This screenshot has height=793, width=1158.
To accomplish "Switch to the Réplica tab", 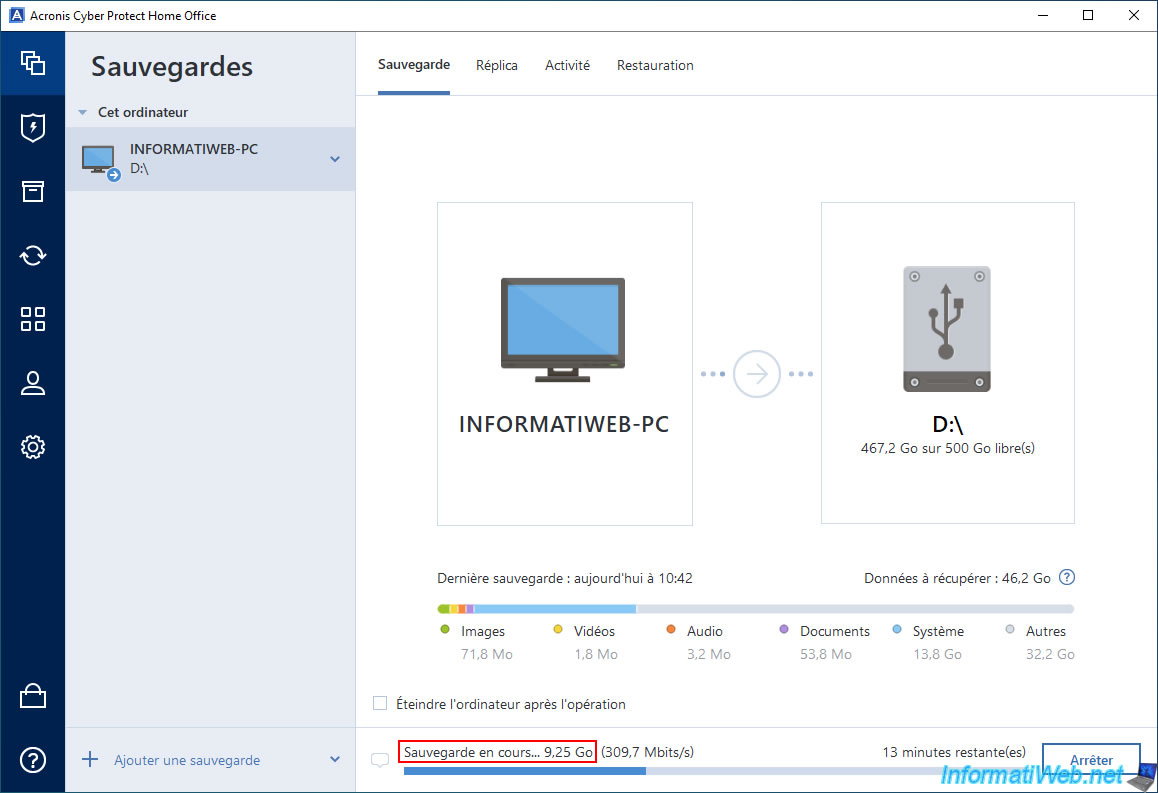I will pyautogui.click(x=496, y=65).
